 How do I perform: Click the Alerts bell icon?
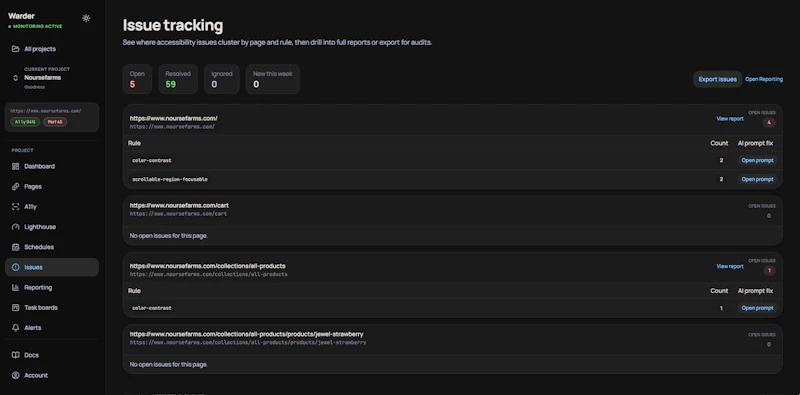(x=15, y=328)
